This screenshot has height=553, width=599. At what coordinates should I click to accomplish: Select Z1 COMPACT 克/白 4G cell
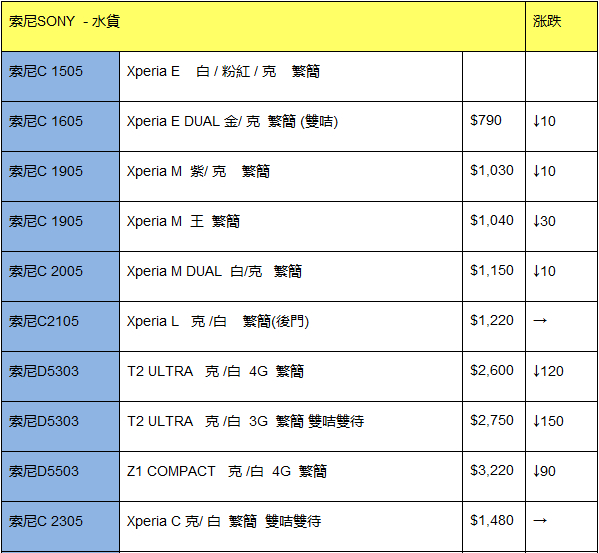(291, 477)
